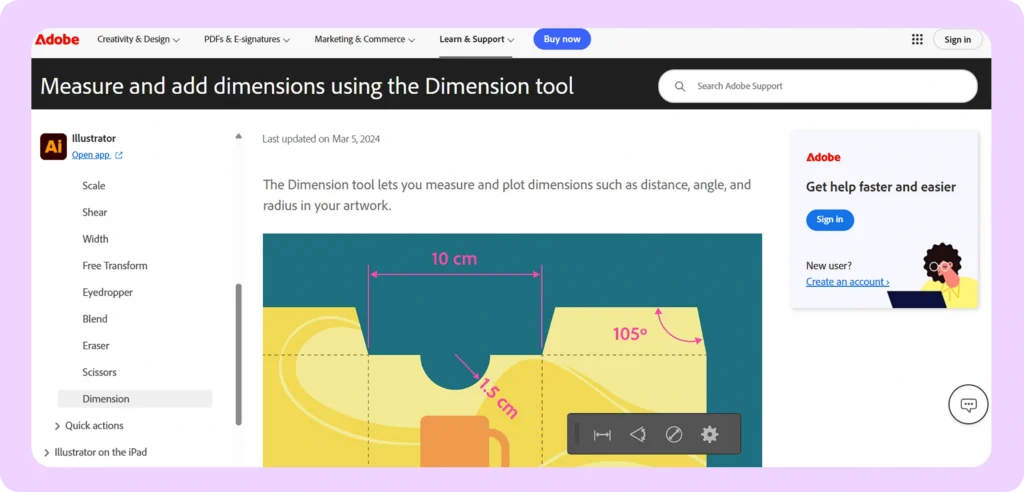Expand Marketing & Commerce menu
The width and height of the screenshot is (1024, 492).
point(364,39)
